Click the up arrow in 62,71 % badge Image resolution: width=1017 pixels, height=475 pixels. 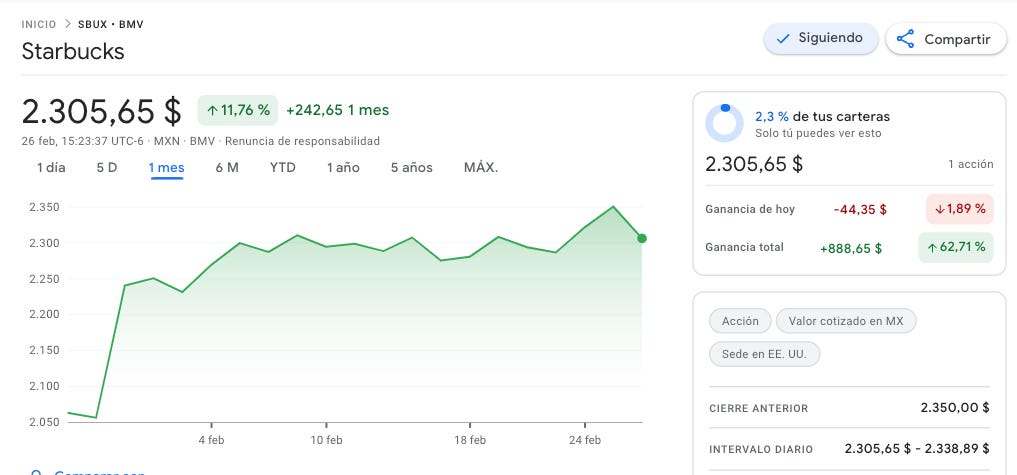coord(932,247)
